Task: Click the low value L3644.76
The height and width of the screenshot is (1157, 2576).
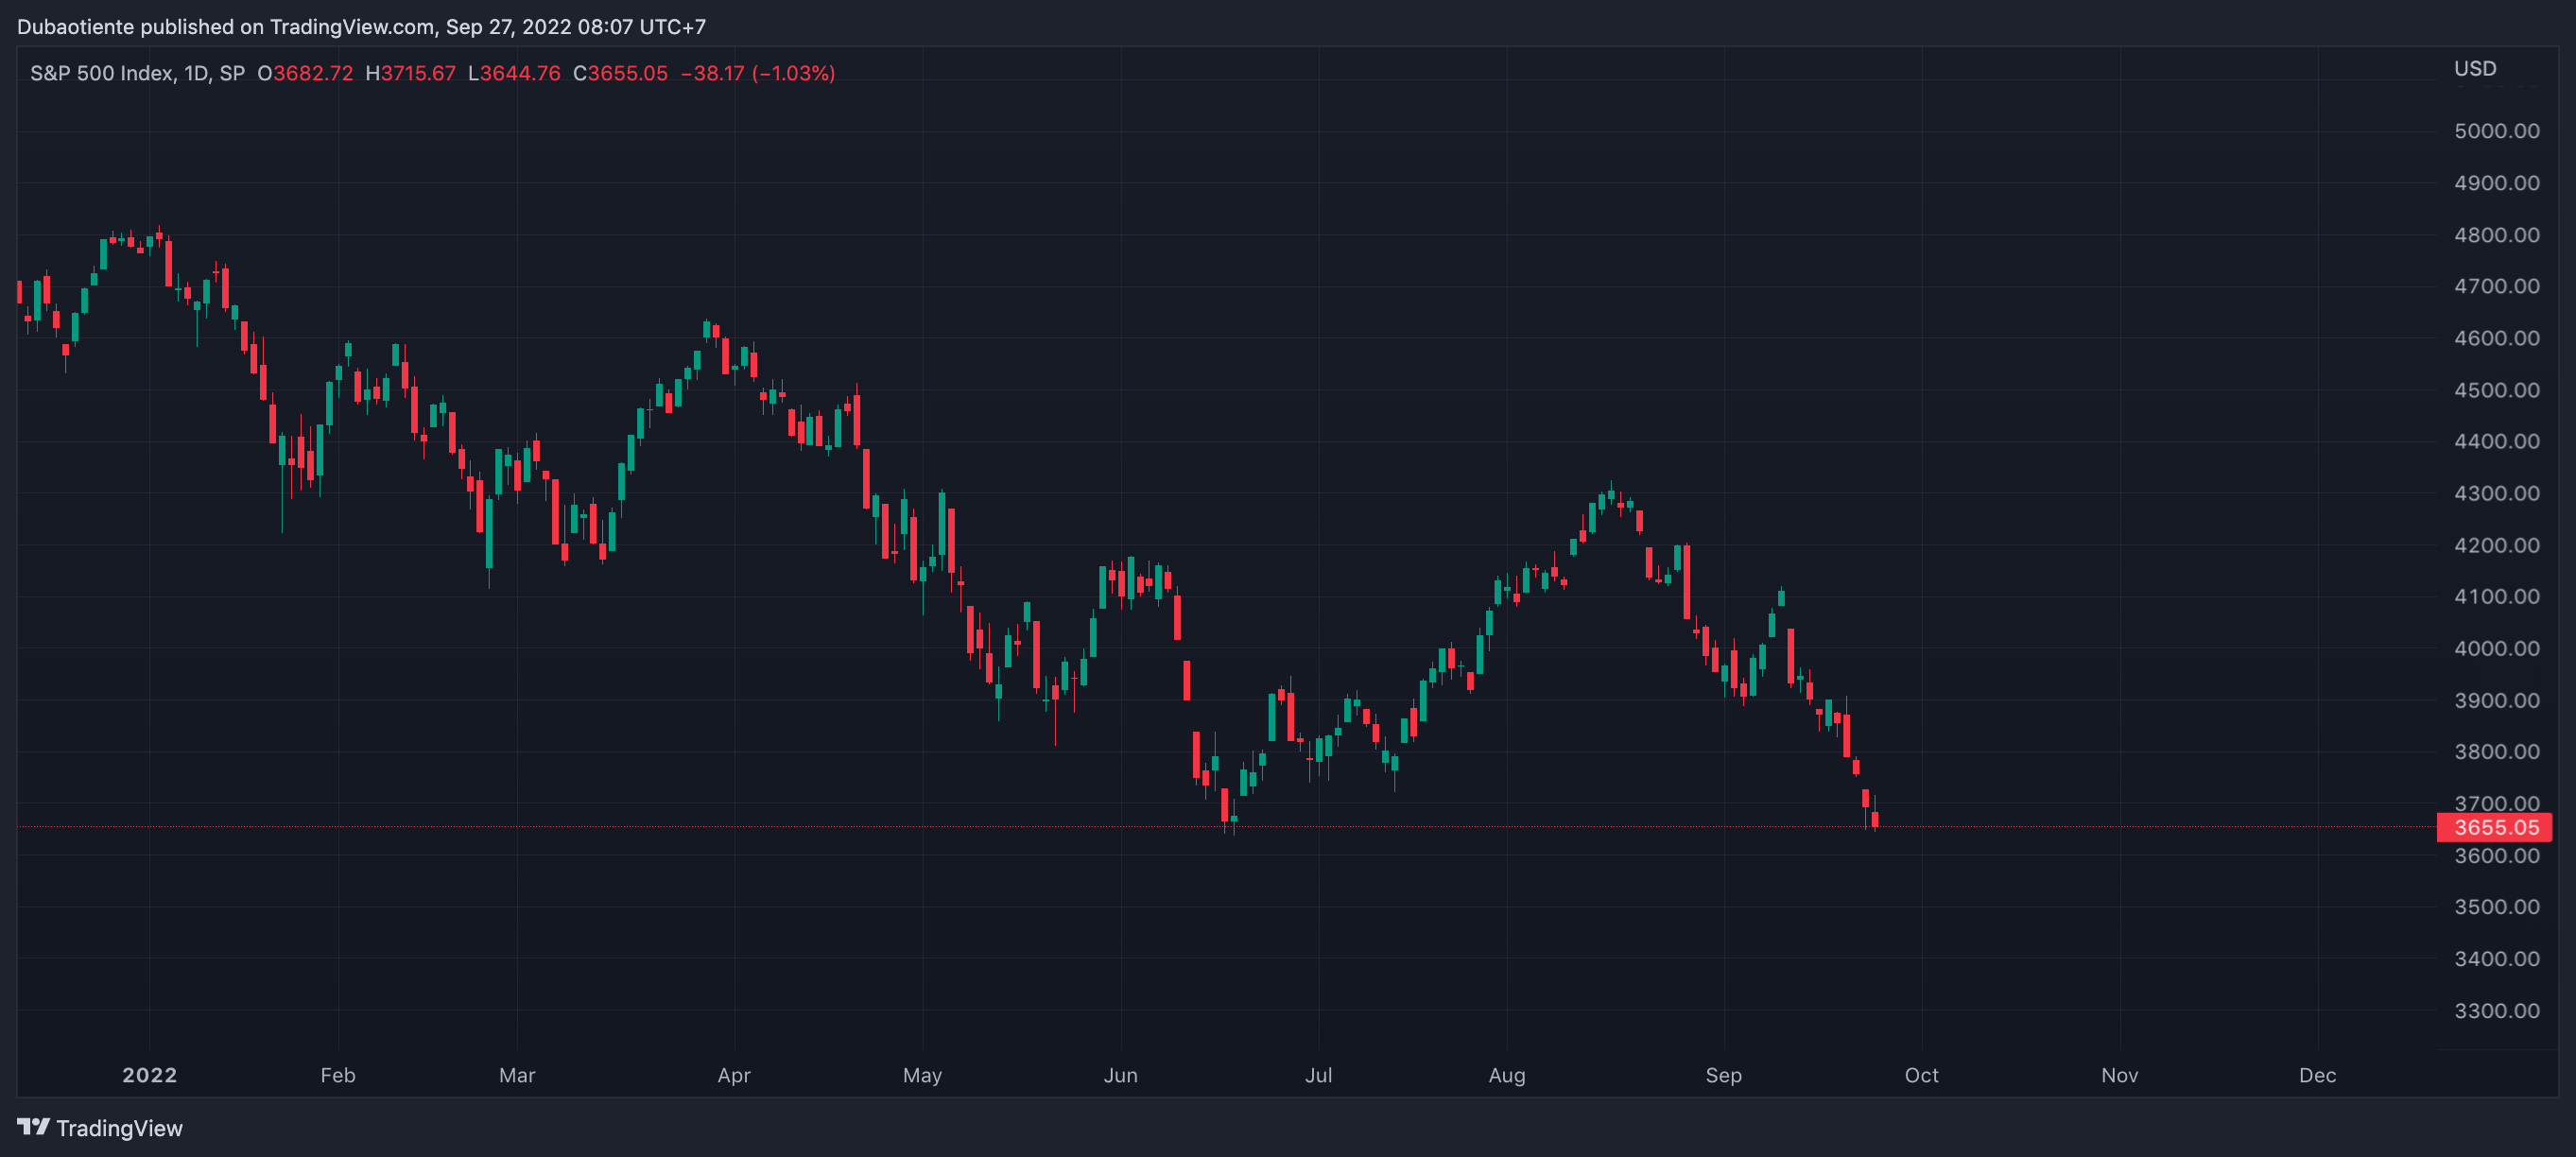Action: click(x=514, y=73)
